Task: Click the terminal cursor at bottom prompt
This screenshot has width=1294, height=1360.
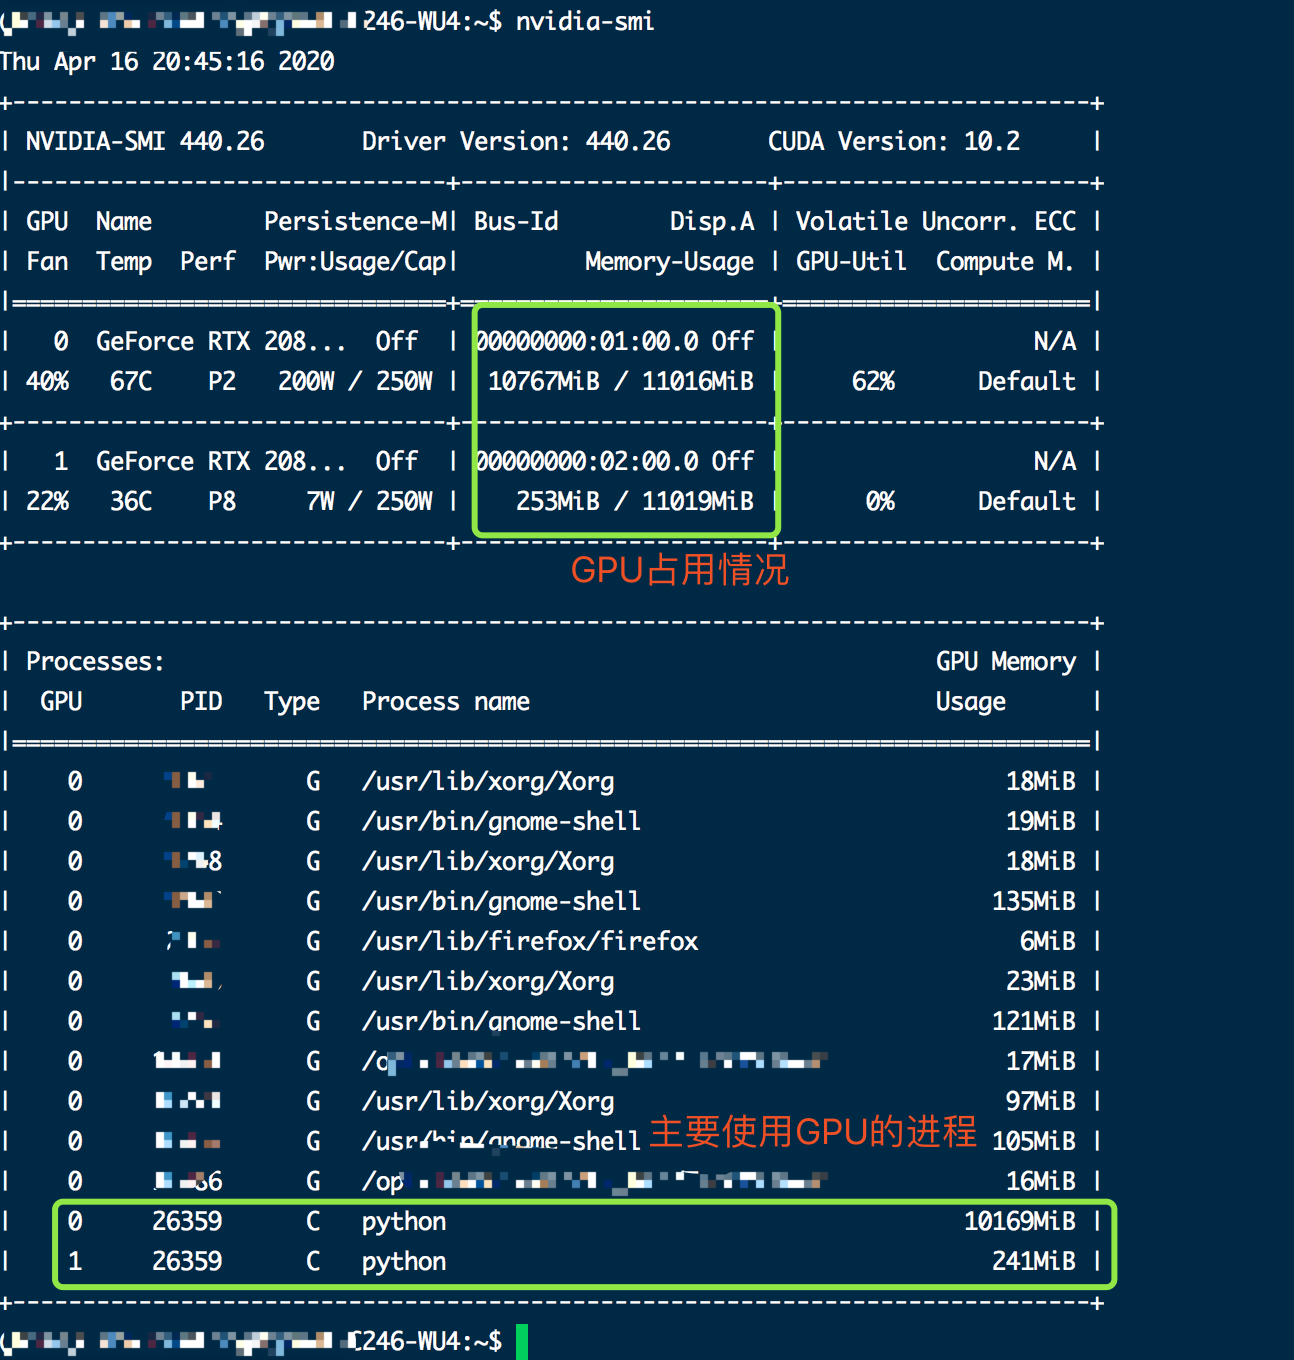Action: [522, 1341]
